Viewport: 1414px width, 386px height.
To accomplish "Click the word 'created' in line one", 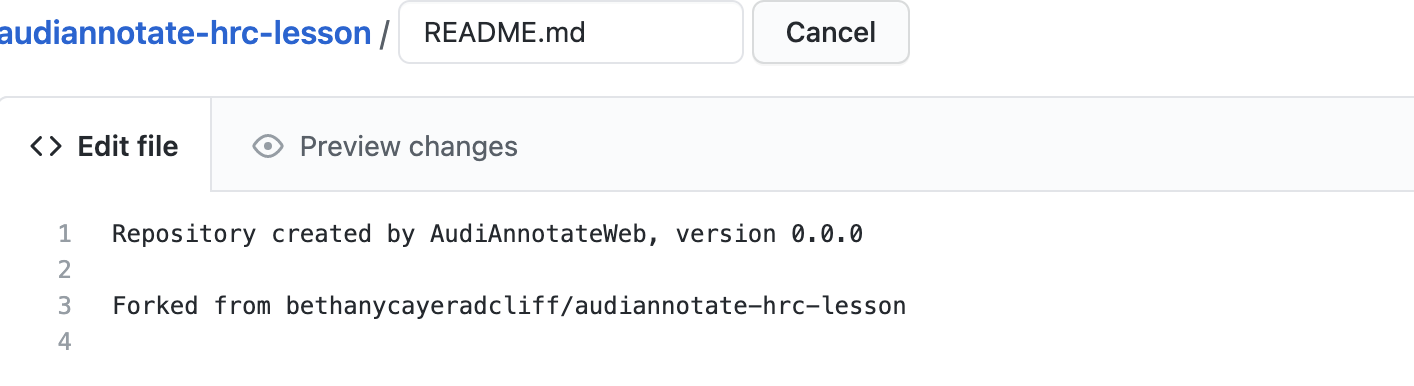I will tap(322, 234).
